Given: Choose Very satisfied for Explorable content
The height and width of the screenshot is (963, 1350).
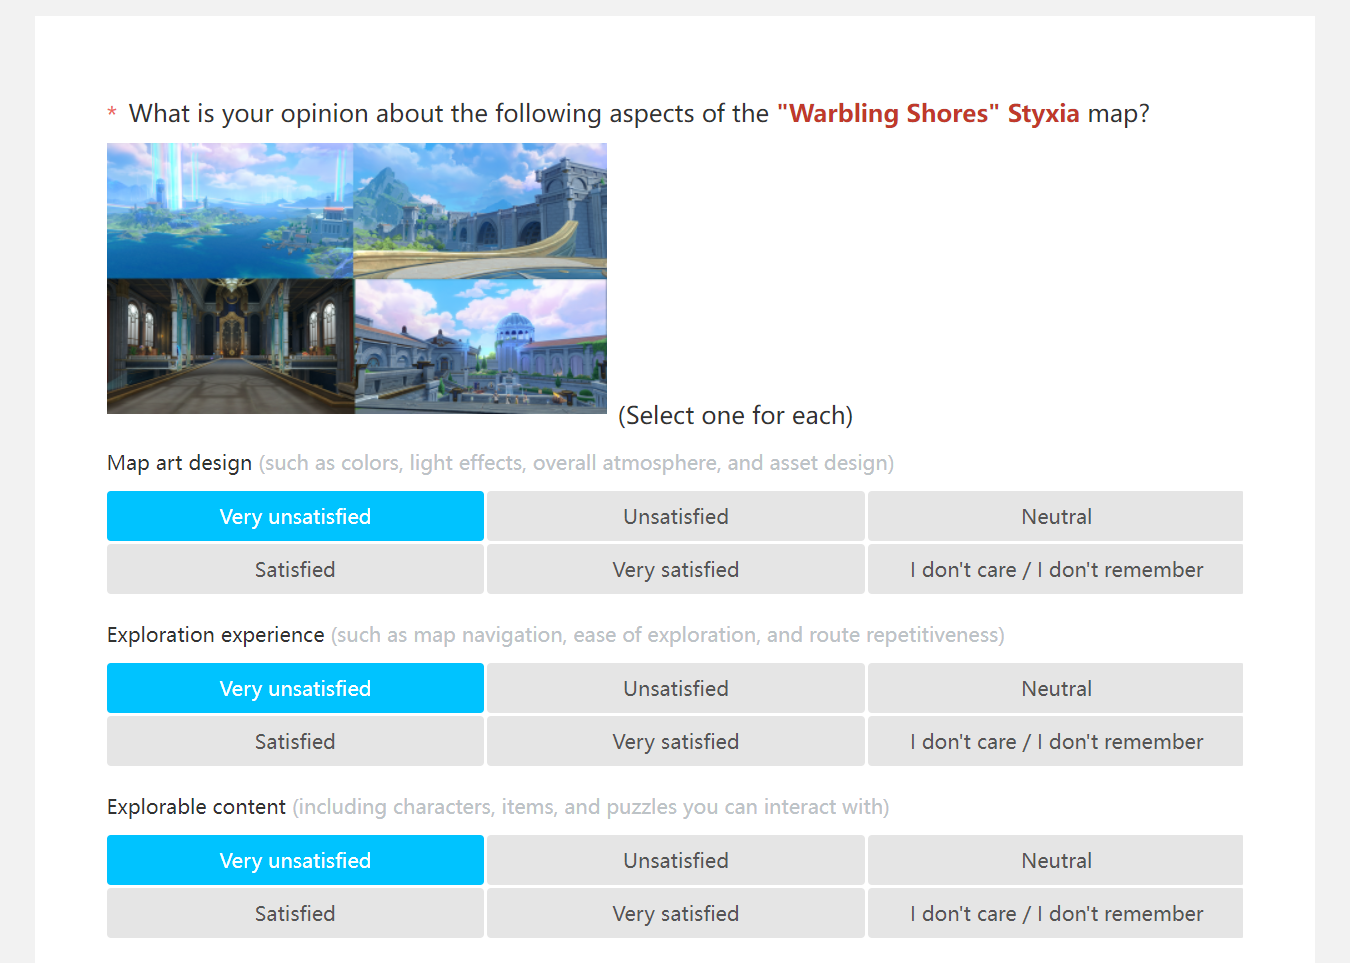Looking at the screenshot, I should tap(676, 913).
